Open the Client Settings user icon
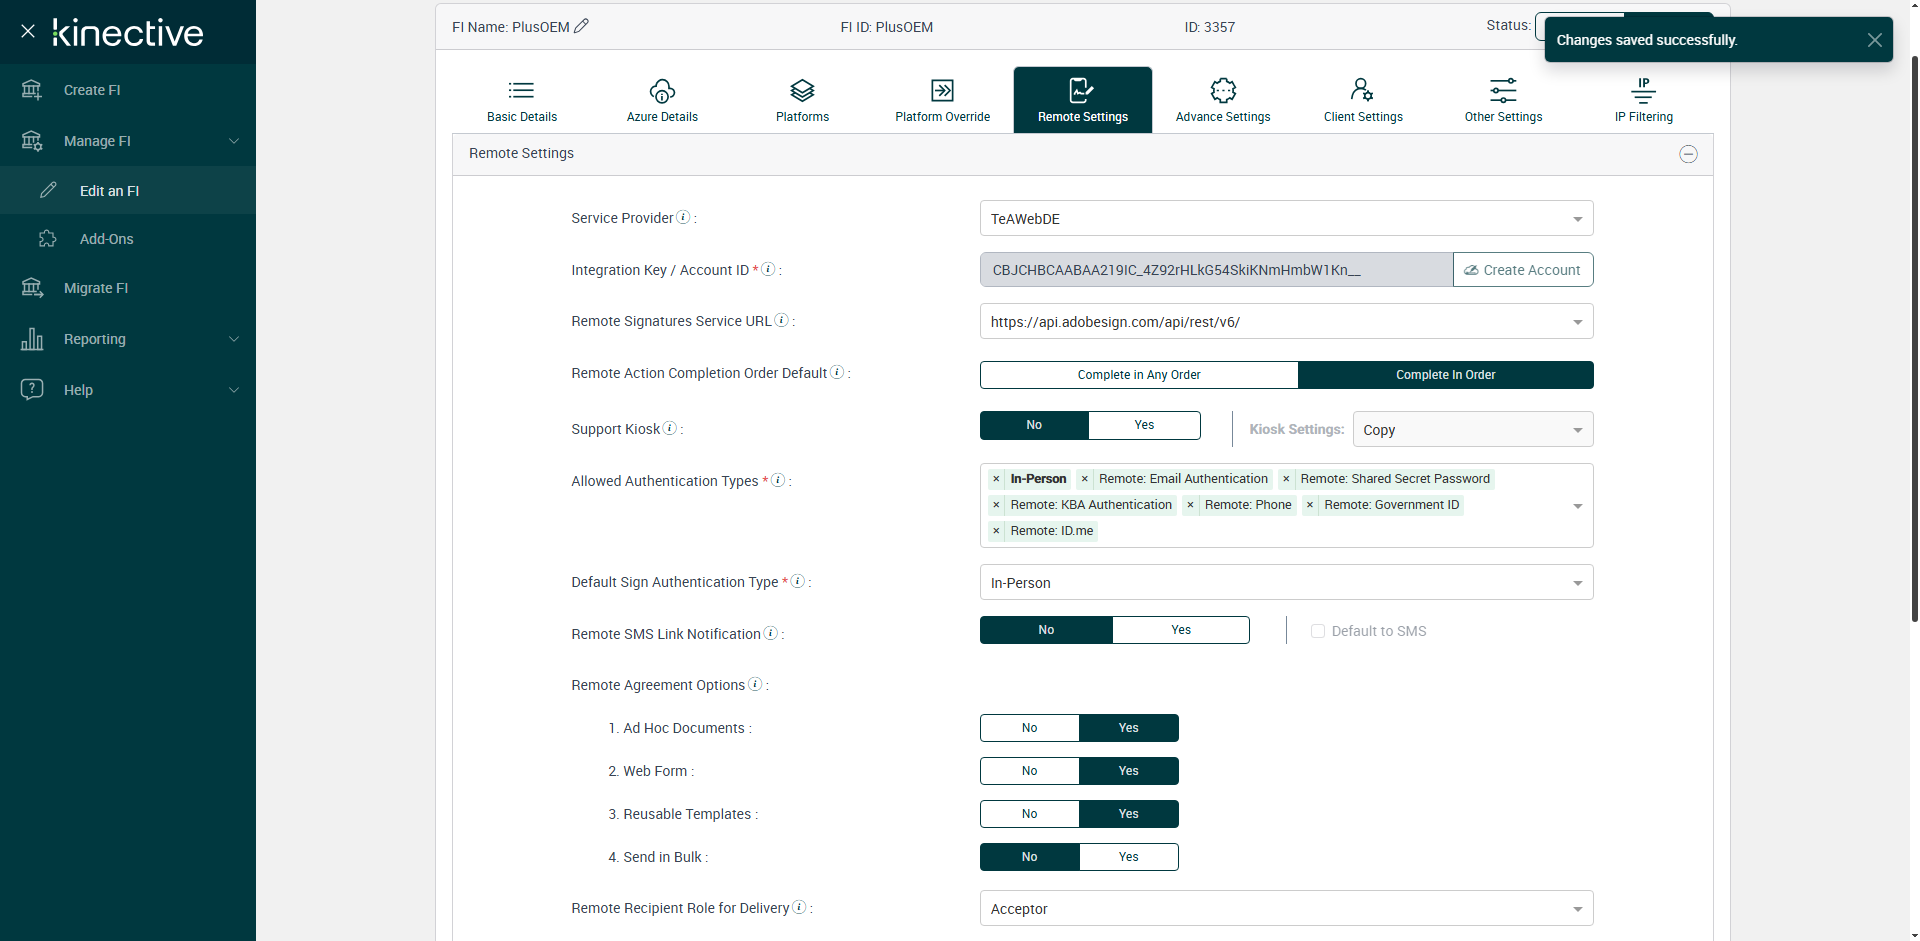The image size is (1920, 941). 1362,91
